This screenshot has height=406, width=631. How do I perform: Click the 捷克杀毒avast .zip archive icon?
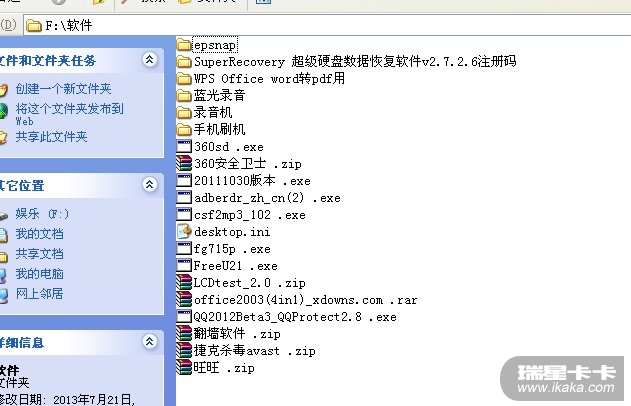[x=184, y=350]
